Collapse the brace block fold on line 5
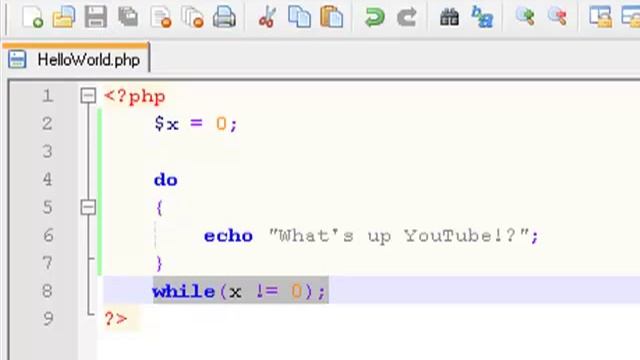Screen dimensions: 640x360 [x=88, y=207]
